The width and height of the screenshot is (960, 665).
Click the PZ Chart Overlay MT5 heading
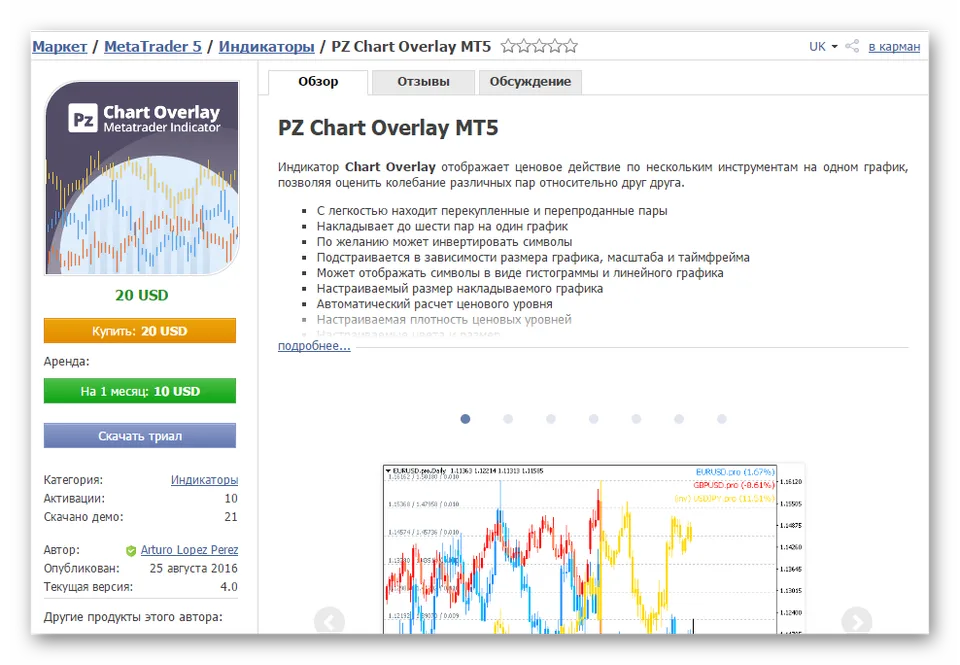(x=388, y=128)
